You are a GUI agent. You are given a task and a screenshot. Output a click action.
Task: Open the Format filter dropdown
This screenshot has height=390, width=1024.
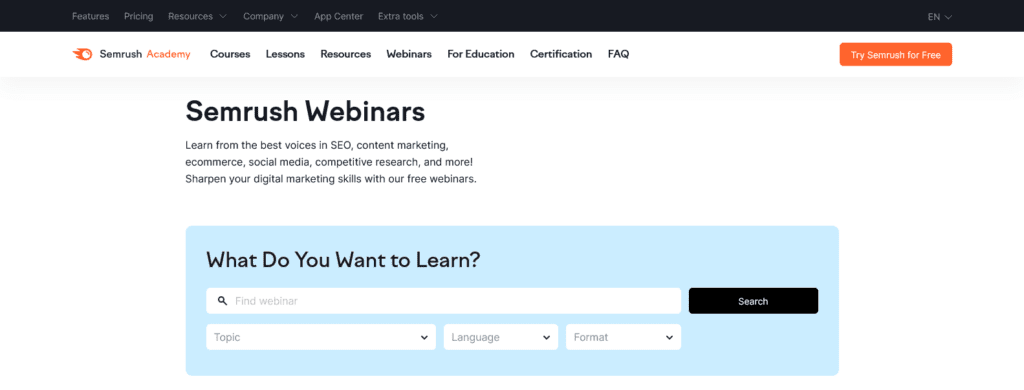[623, 337]
